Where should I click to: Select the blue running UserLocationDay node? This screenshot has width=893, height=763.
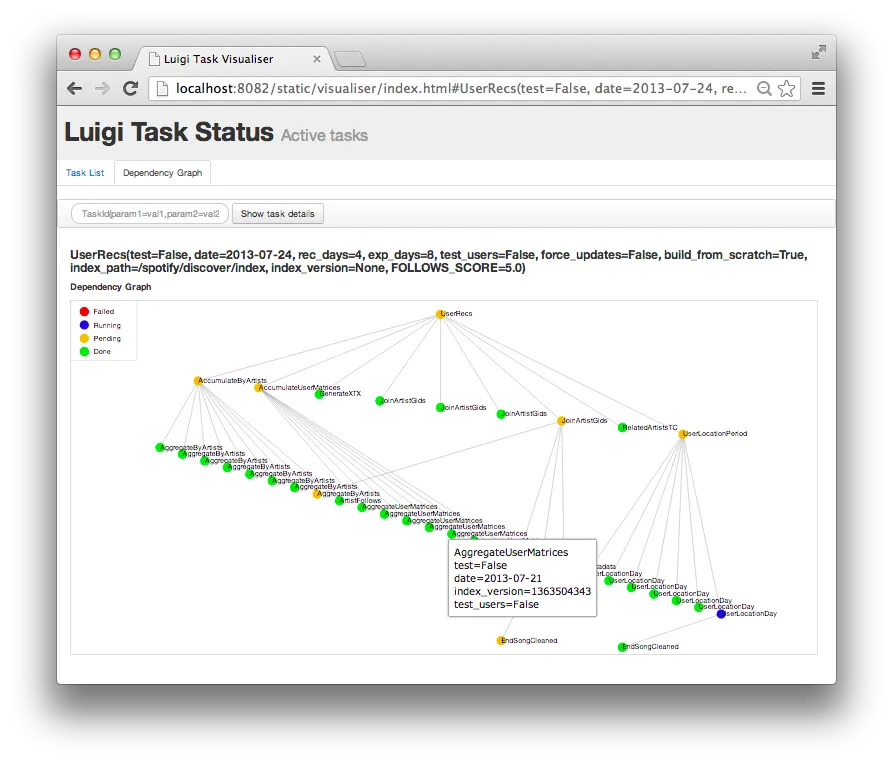click(x=721, y=614)
